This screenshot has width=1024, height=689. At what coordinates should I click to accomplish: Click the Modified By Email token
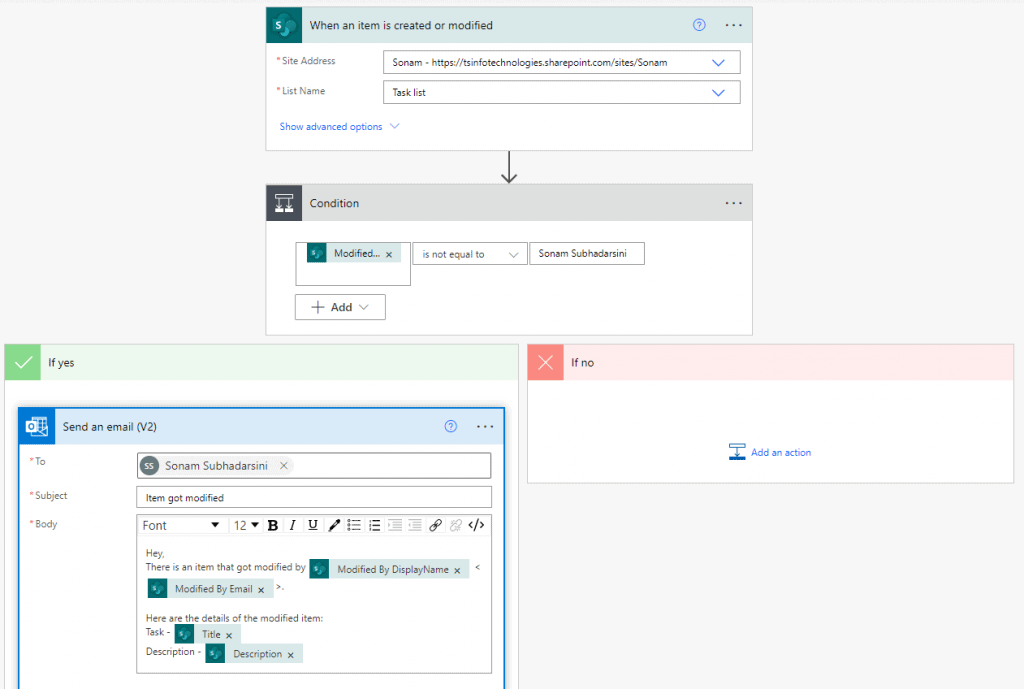[209, 589]
